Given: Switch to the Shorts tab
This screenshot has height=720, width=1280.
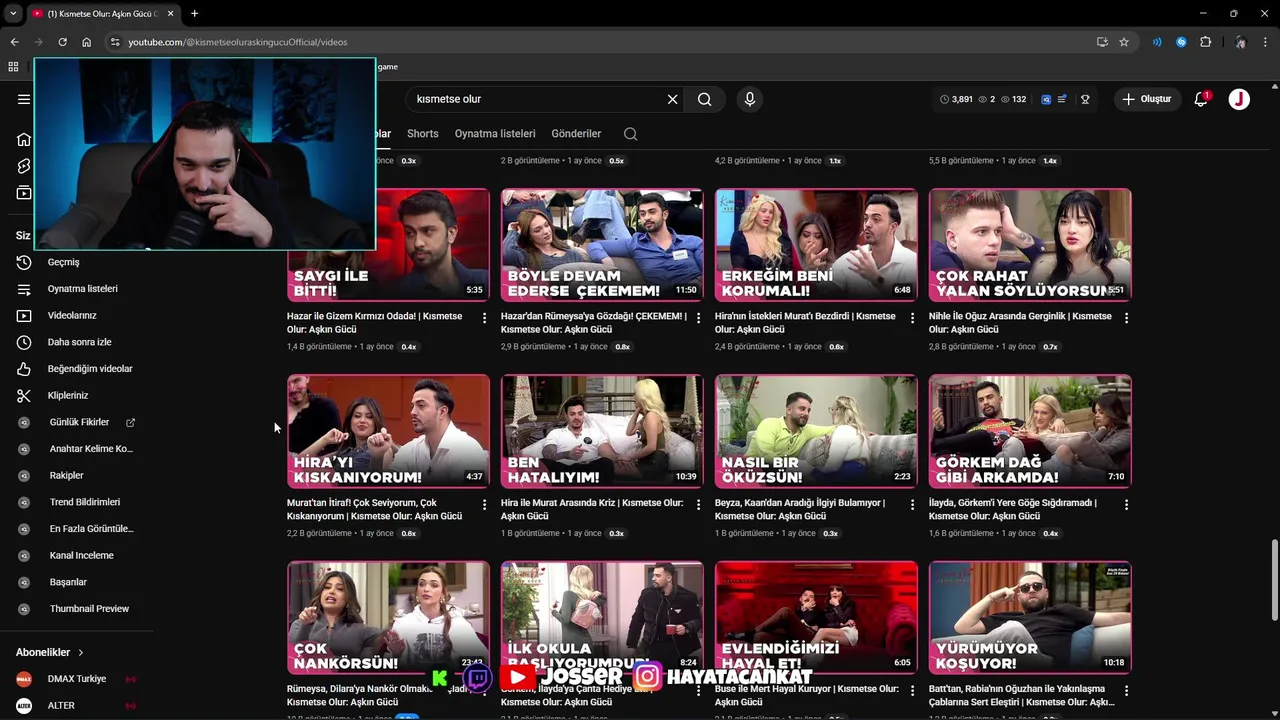Looking at the screenshot, I should pos(422,134).
